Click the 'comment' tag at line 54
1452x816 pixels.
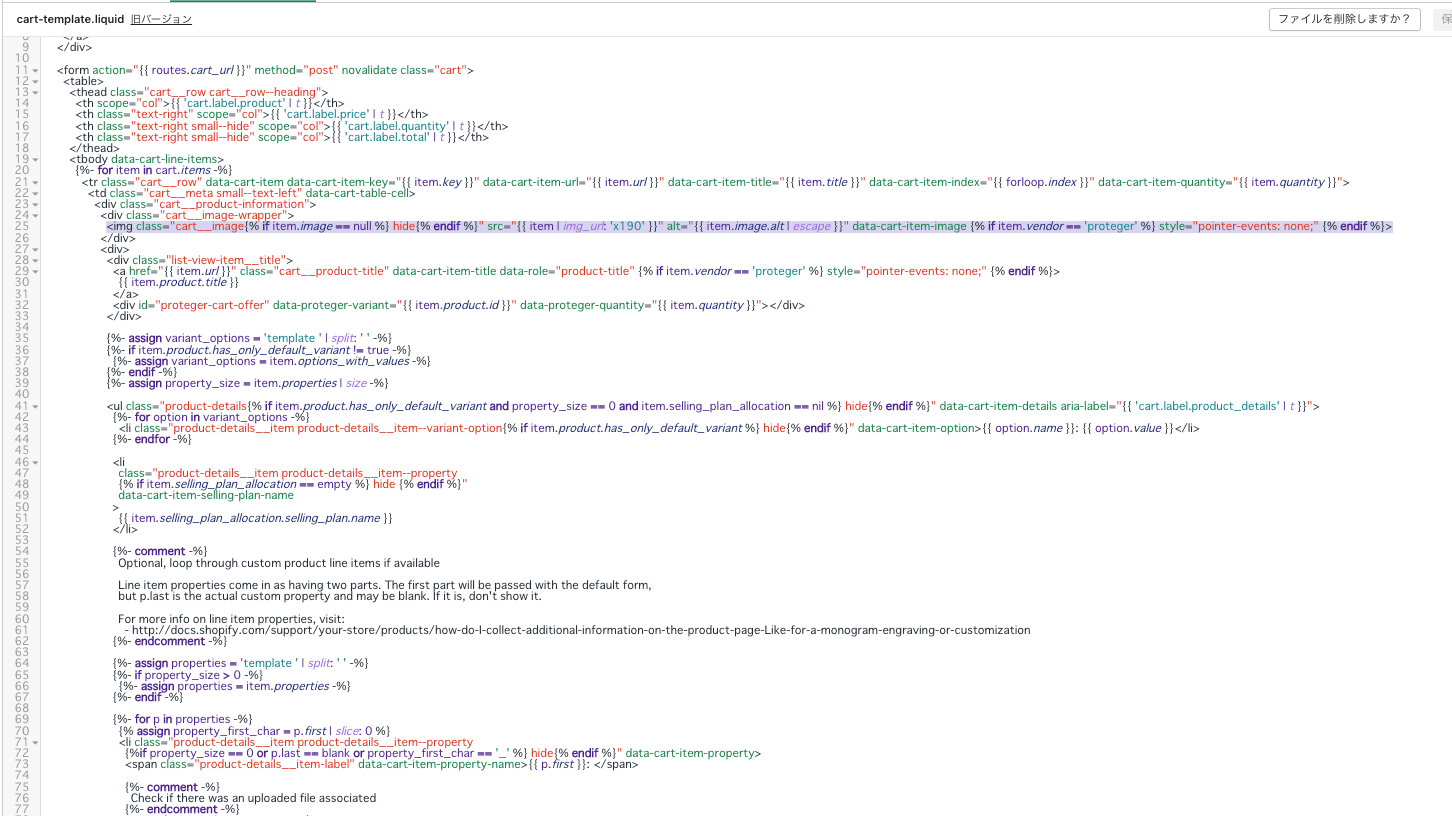160,552
